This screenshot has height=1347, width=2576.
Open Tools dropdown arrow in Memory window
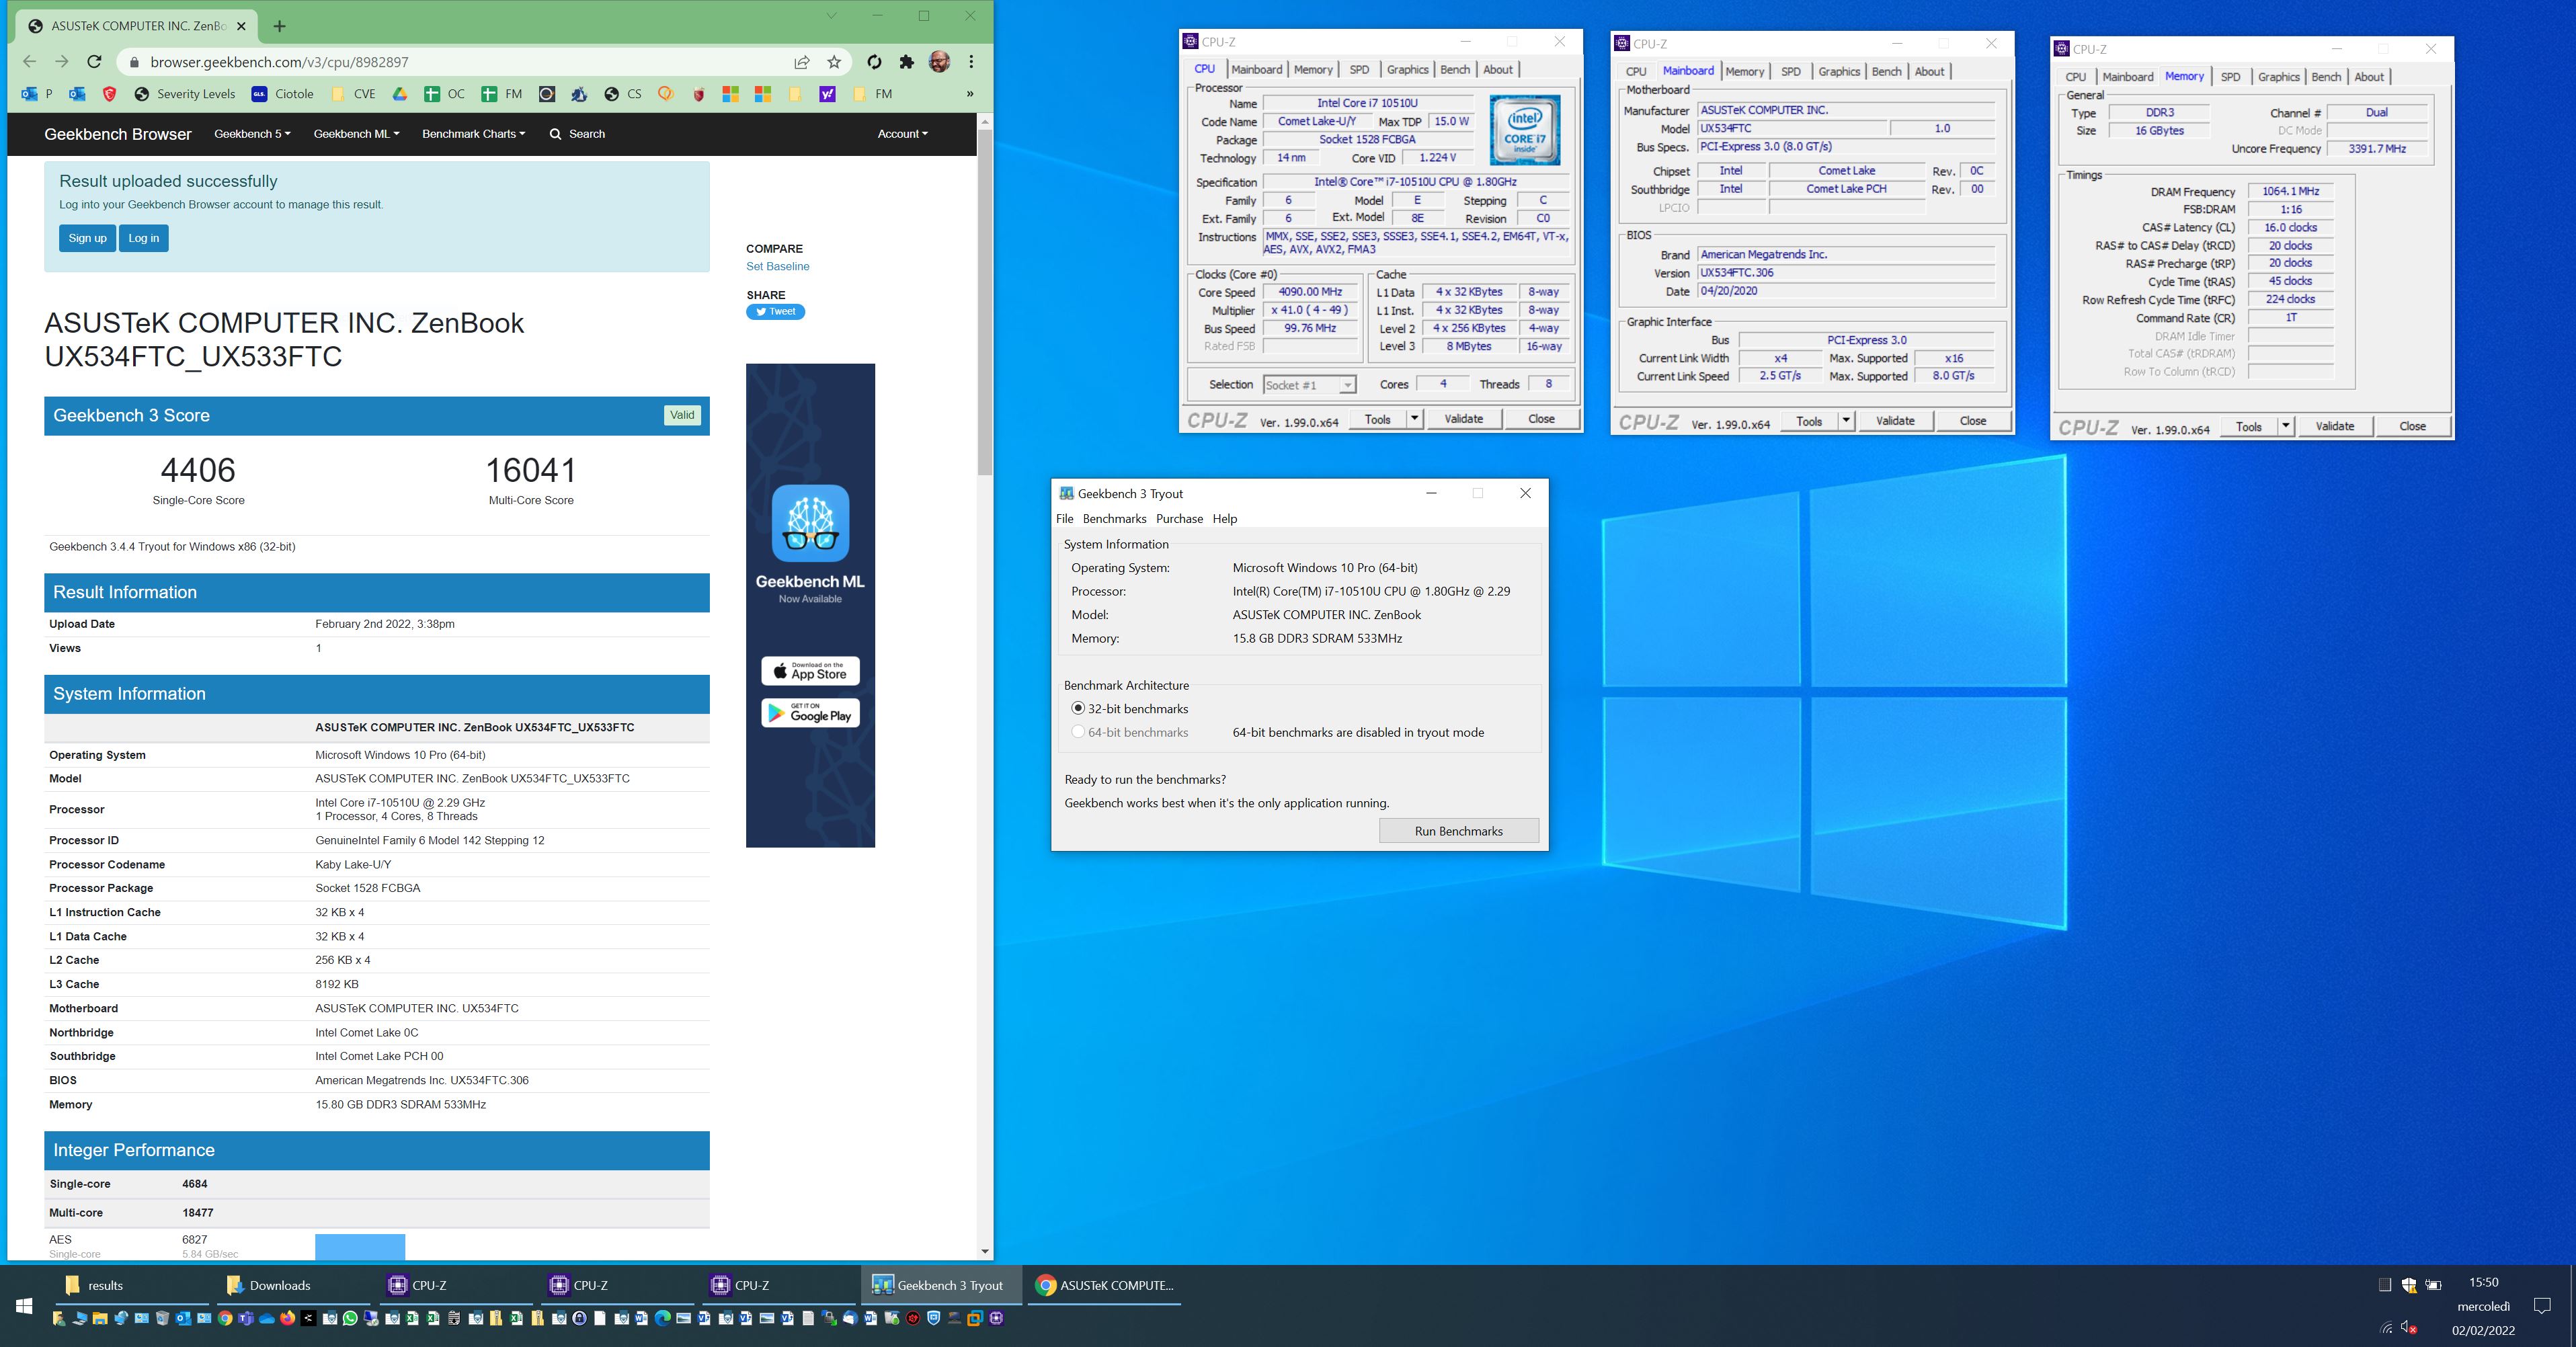pyautogui.click(x=2286, y=426)
